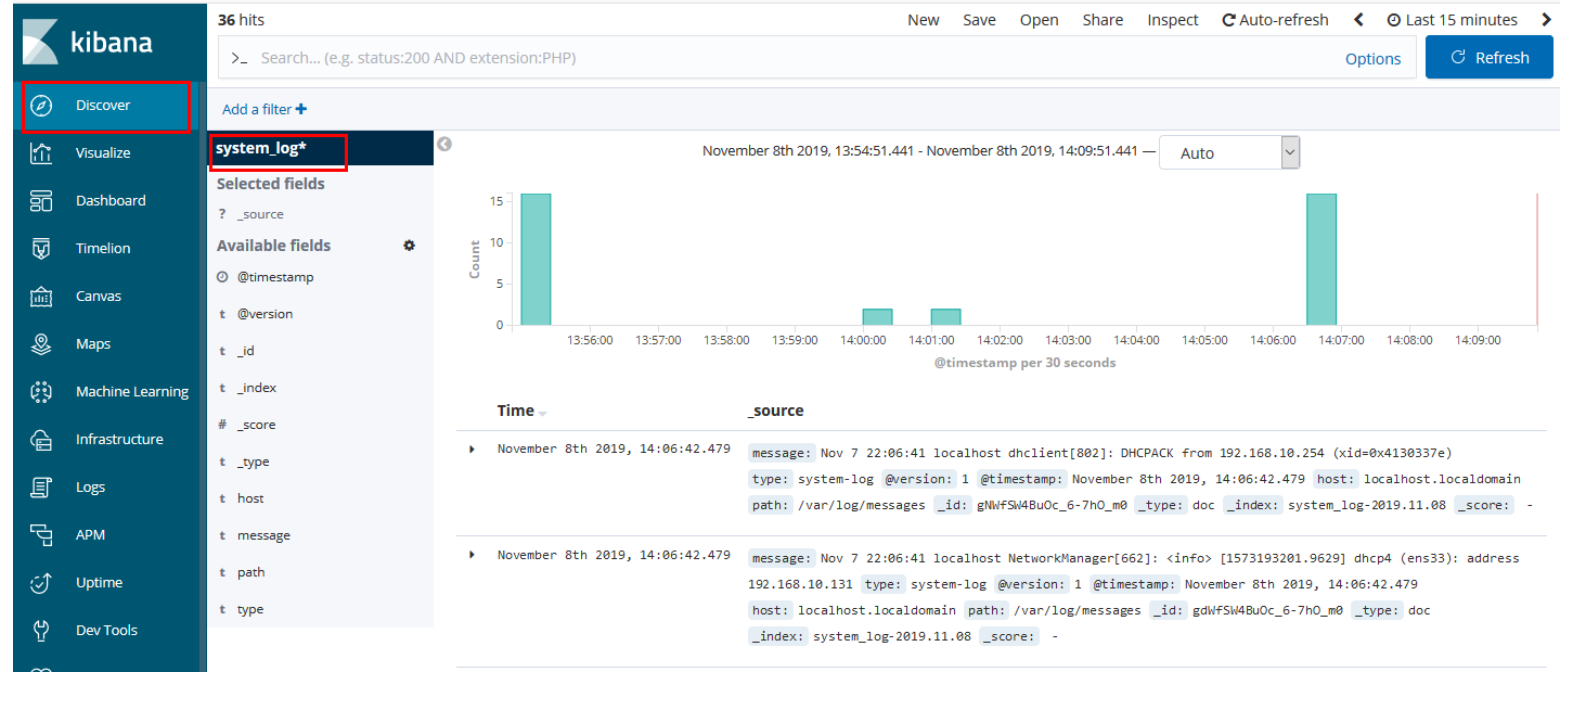This screenshot has width=1578, height=710.
Task: Open Logs icon in sidebar
Action: 41,487
